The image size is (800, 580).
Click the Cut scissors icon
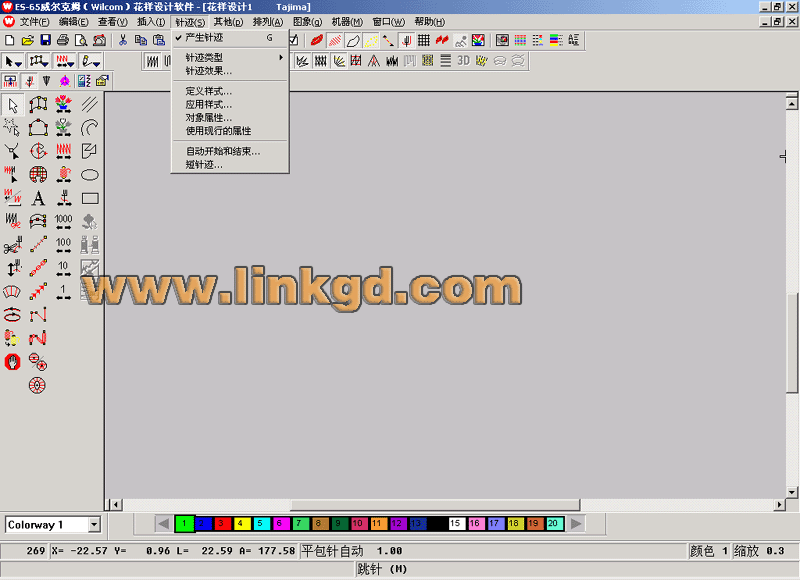point(122,40)
